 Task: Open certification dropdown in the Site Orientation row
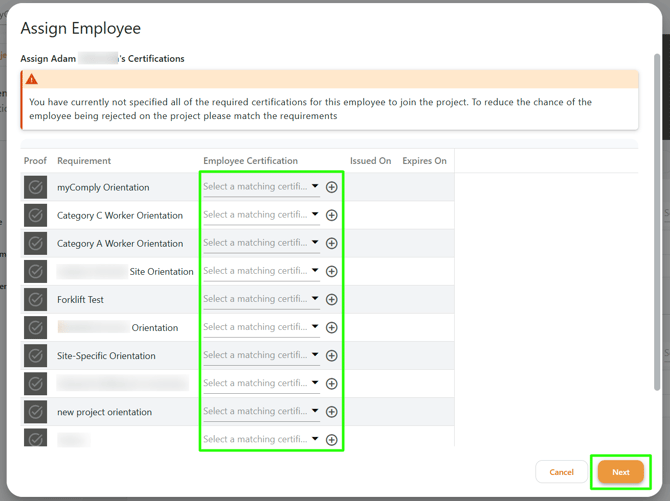click(262, 271)
